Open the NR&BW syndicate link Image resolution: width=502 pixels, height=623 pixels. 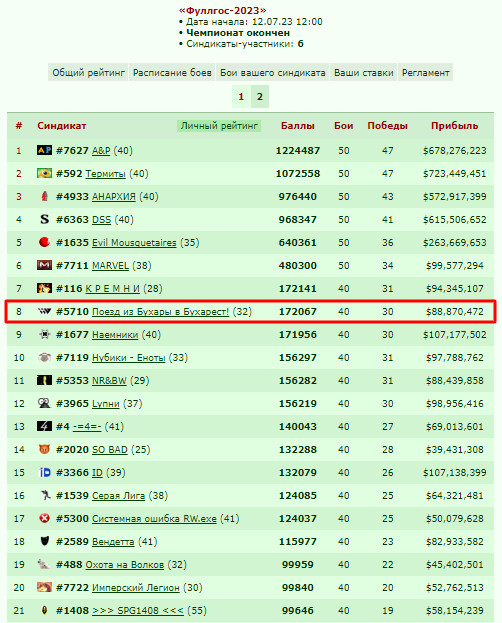pyautogui.click(x=109, y=381)
